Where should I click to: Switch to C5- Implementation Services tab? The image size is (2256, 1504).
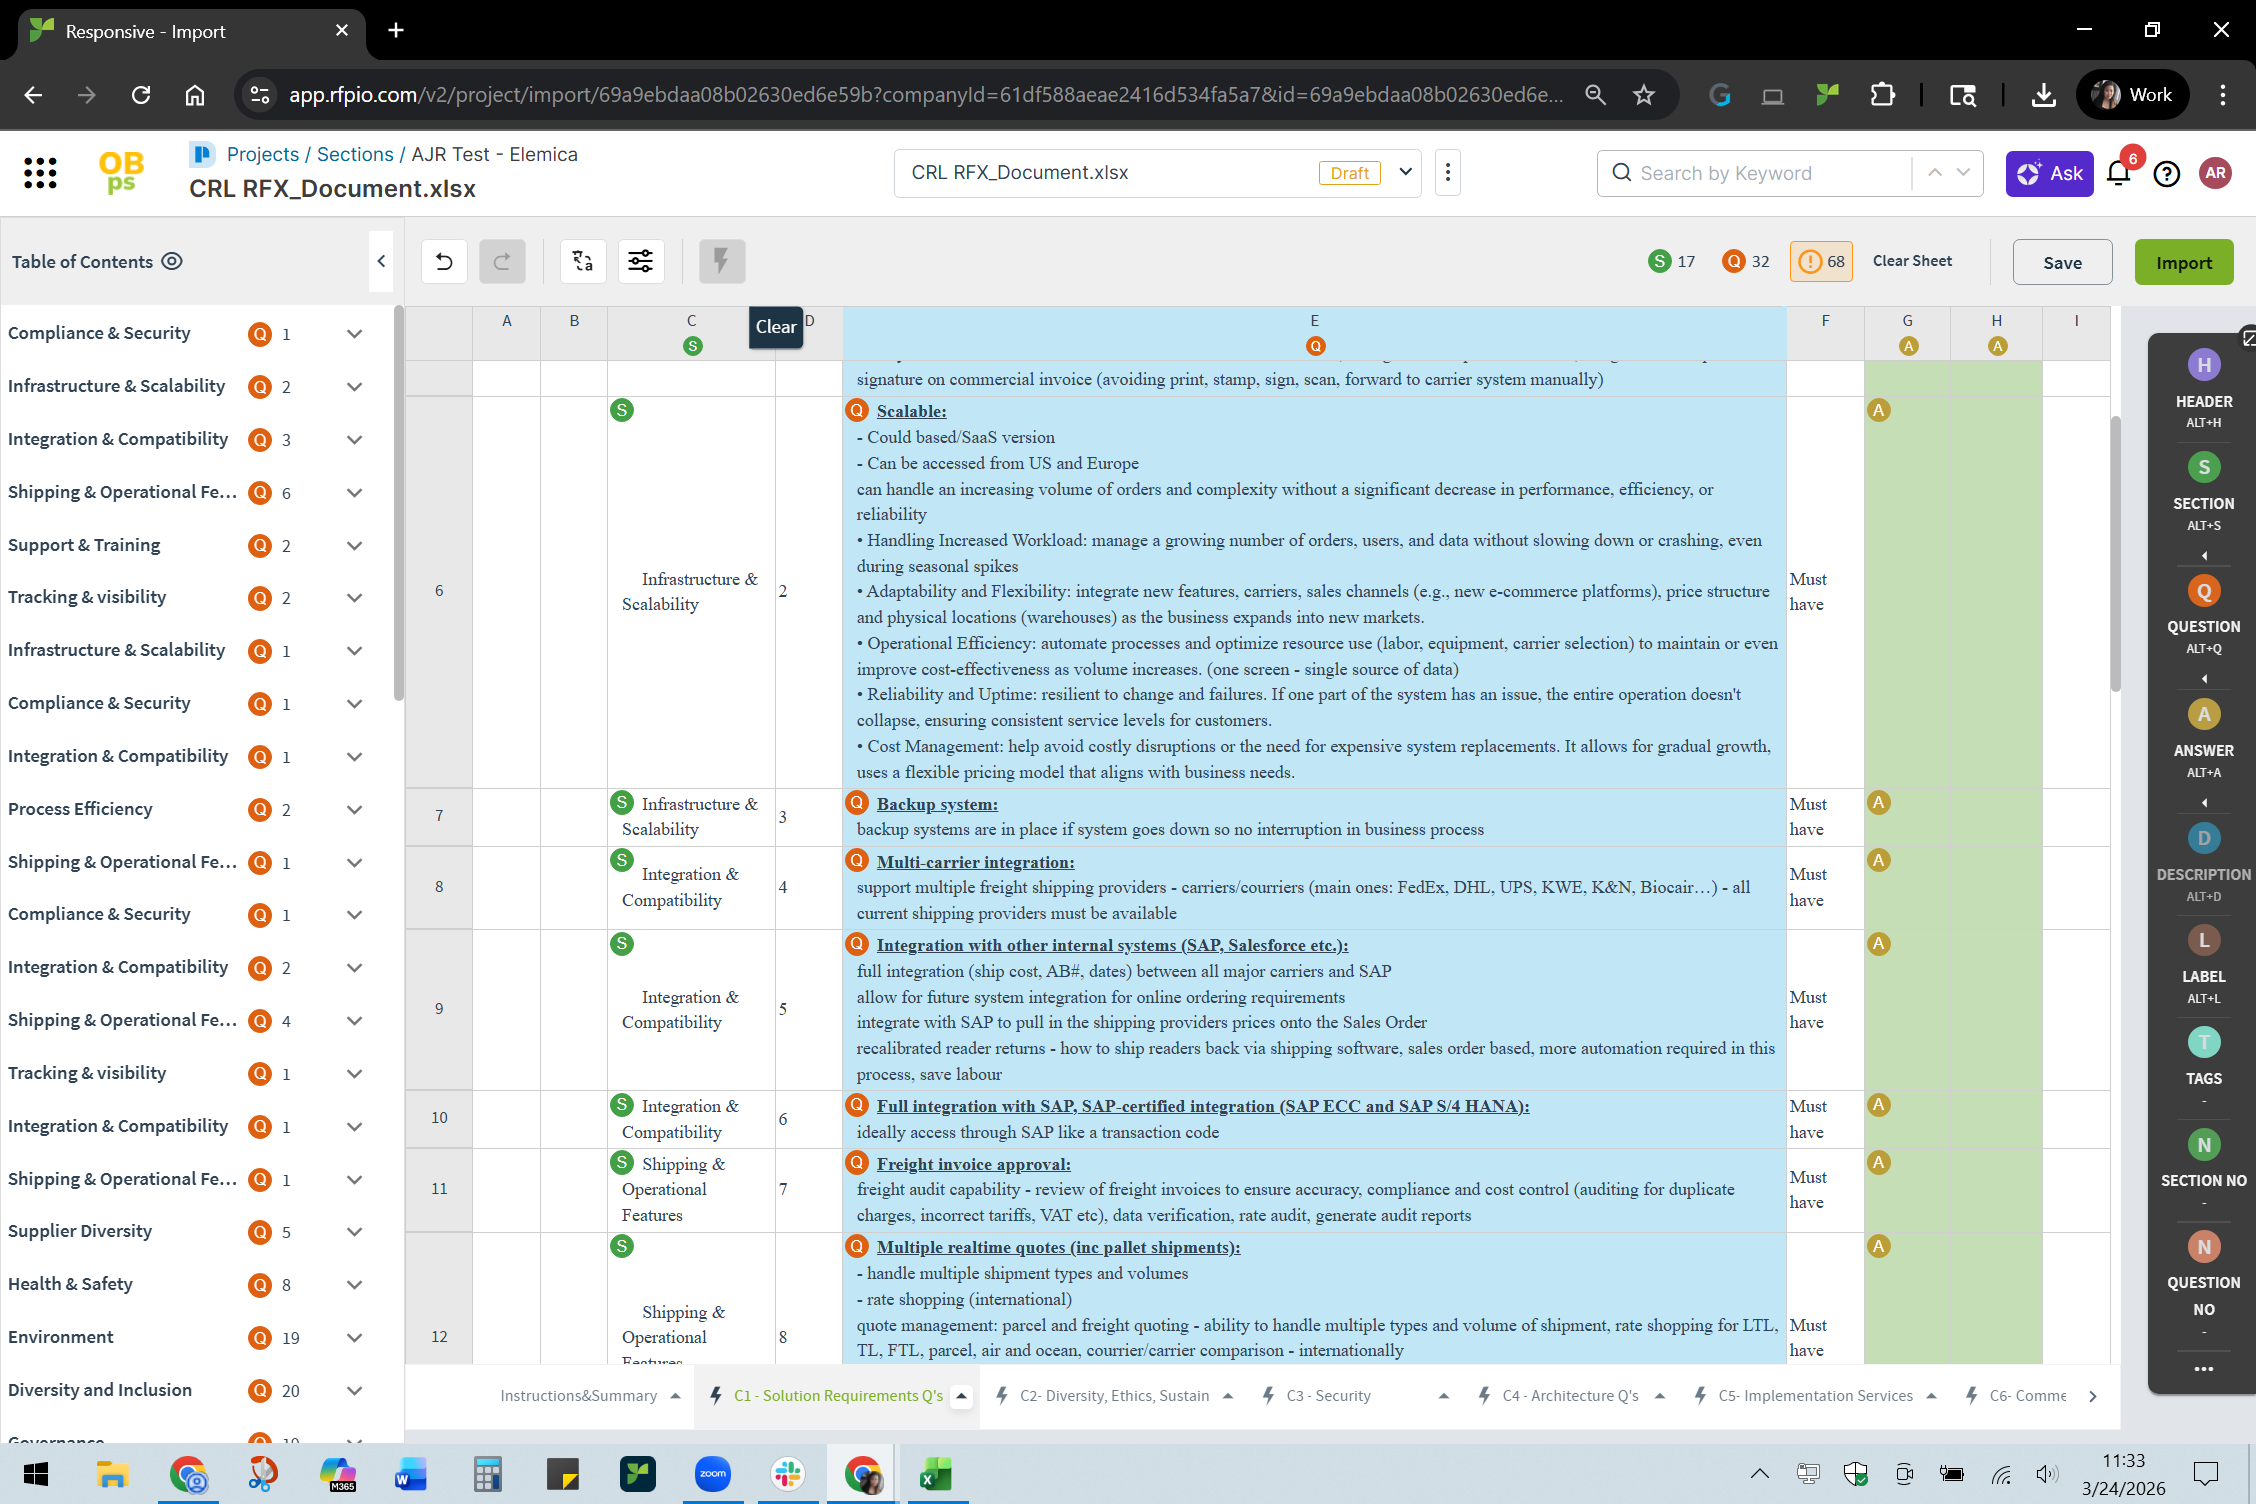(1815, 1396)
